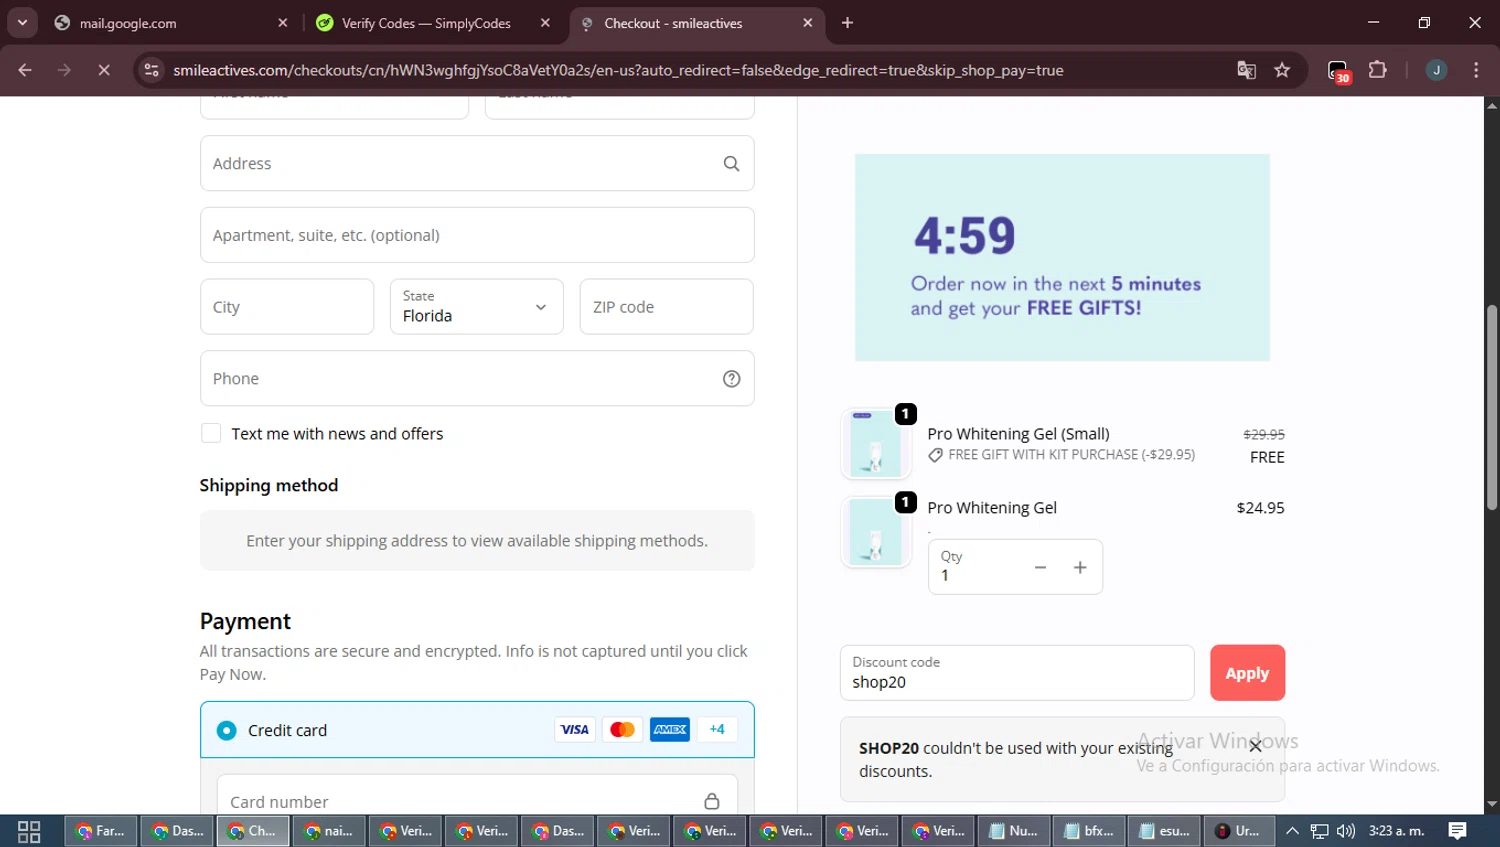This screenshot has width=1500, height=847.
Task: Click the volume speaker tray icon
Action: click(1346, 831)
